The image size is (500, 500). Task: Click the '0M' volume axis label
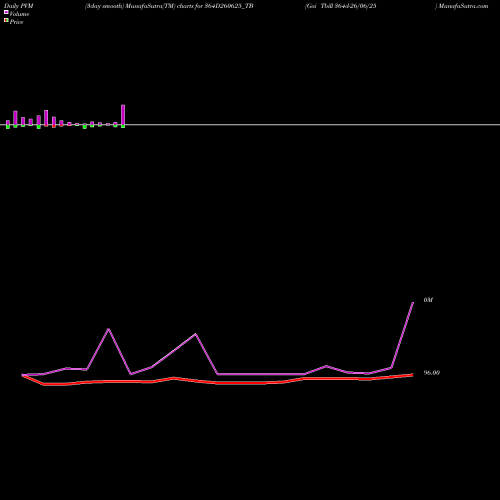click(428, 300)
